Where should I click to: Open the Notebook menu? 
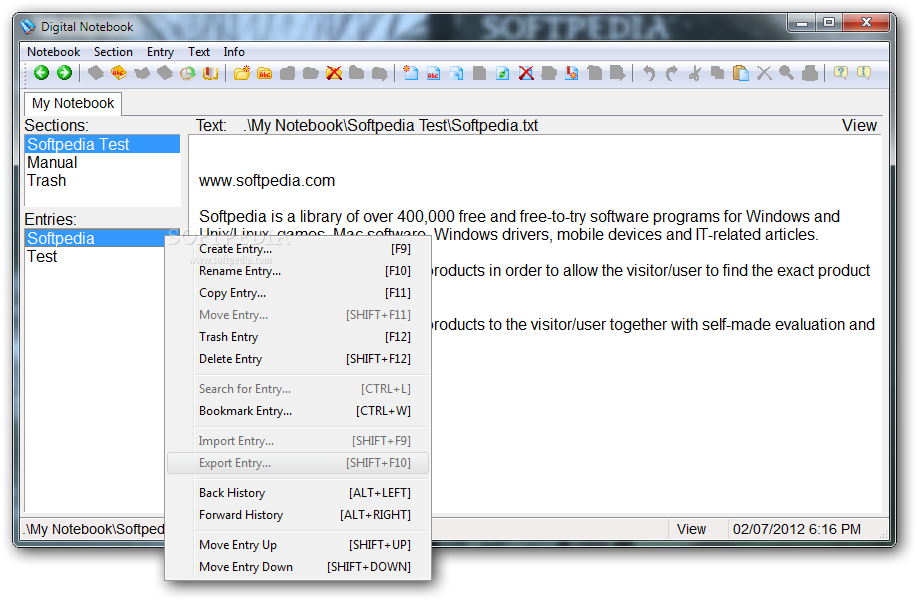53,51
